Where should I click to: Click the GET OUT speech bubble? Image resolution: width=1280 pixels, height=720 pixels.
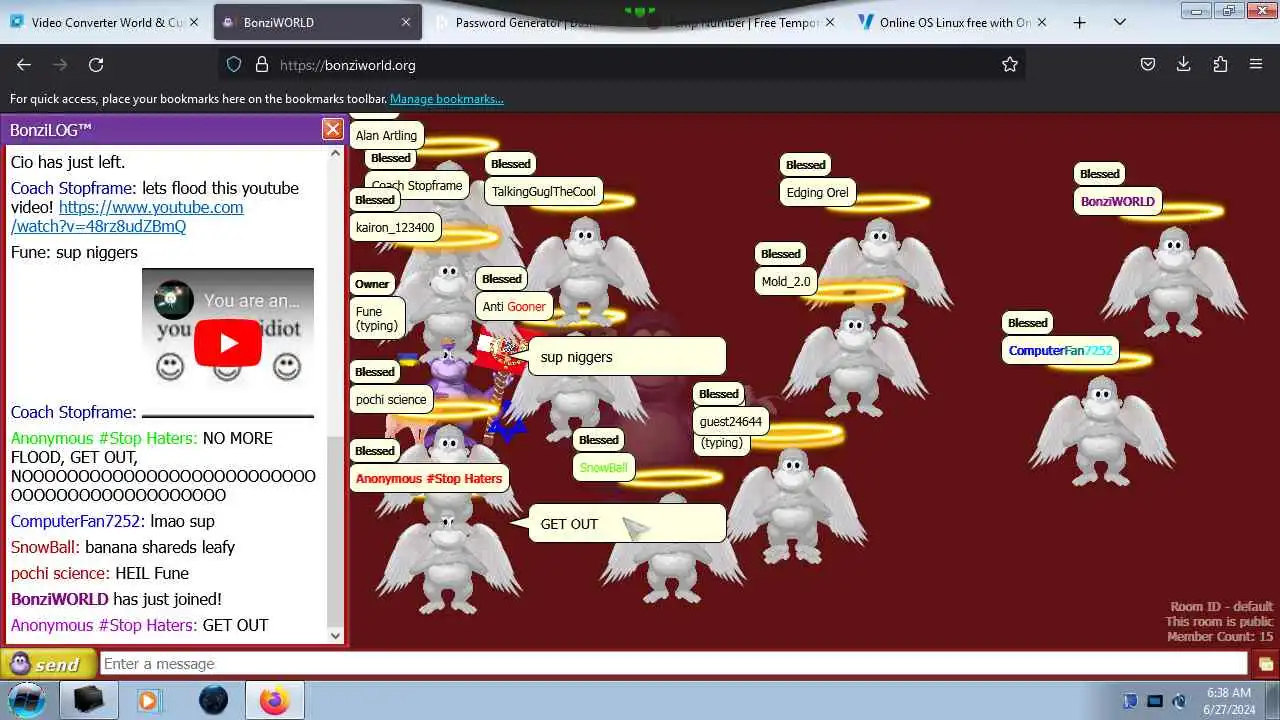click(x=626, y=524)
